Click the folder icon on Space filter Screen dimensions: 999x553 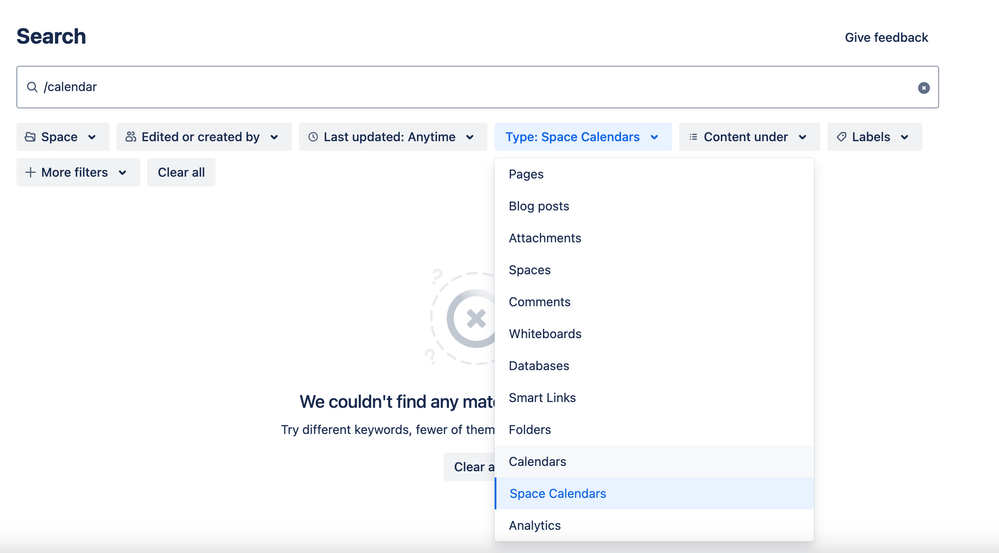(30, 137)
